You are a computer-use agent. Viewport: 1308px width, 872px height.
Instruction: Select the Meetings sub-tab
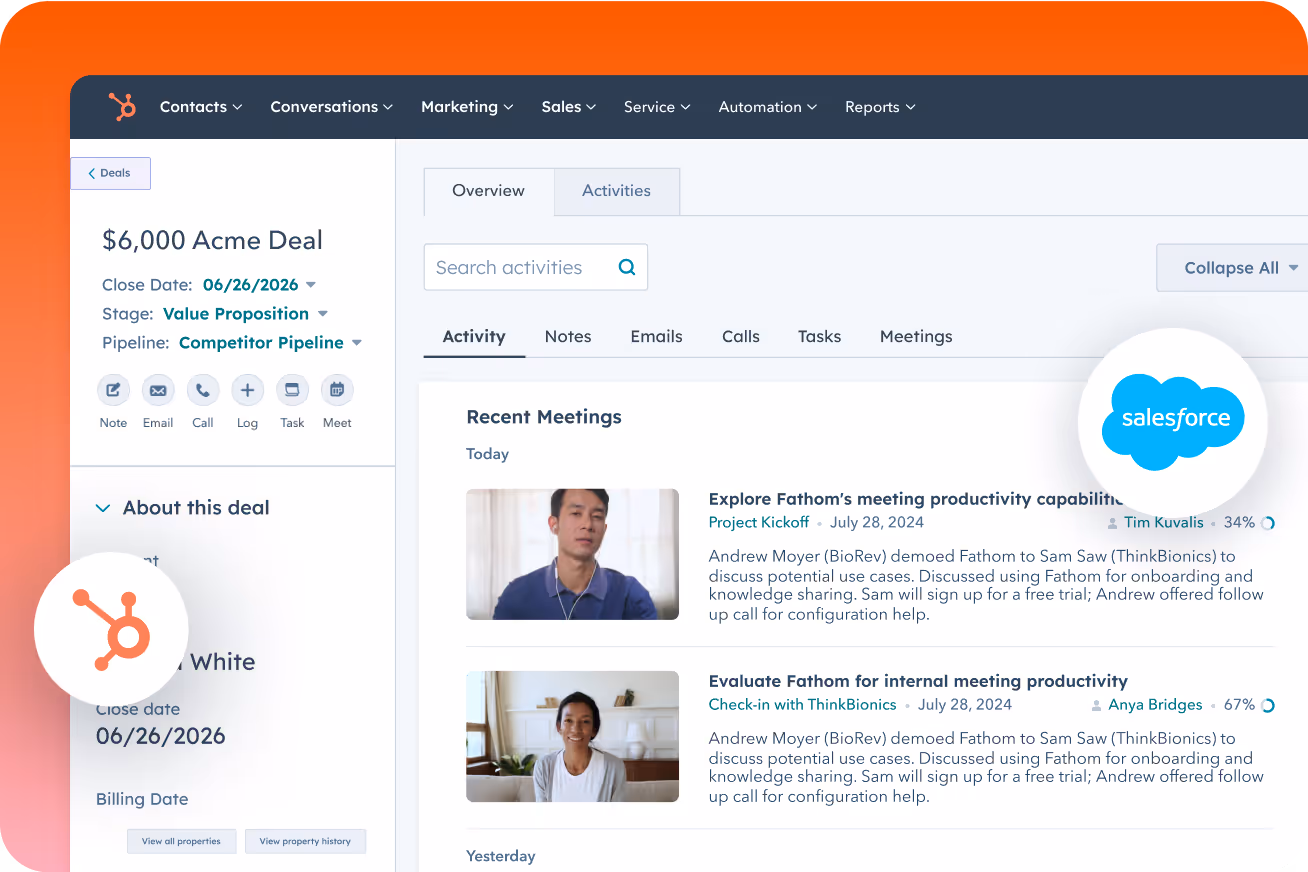[x=916, y=337]
